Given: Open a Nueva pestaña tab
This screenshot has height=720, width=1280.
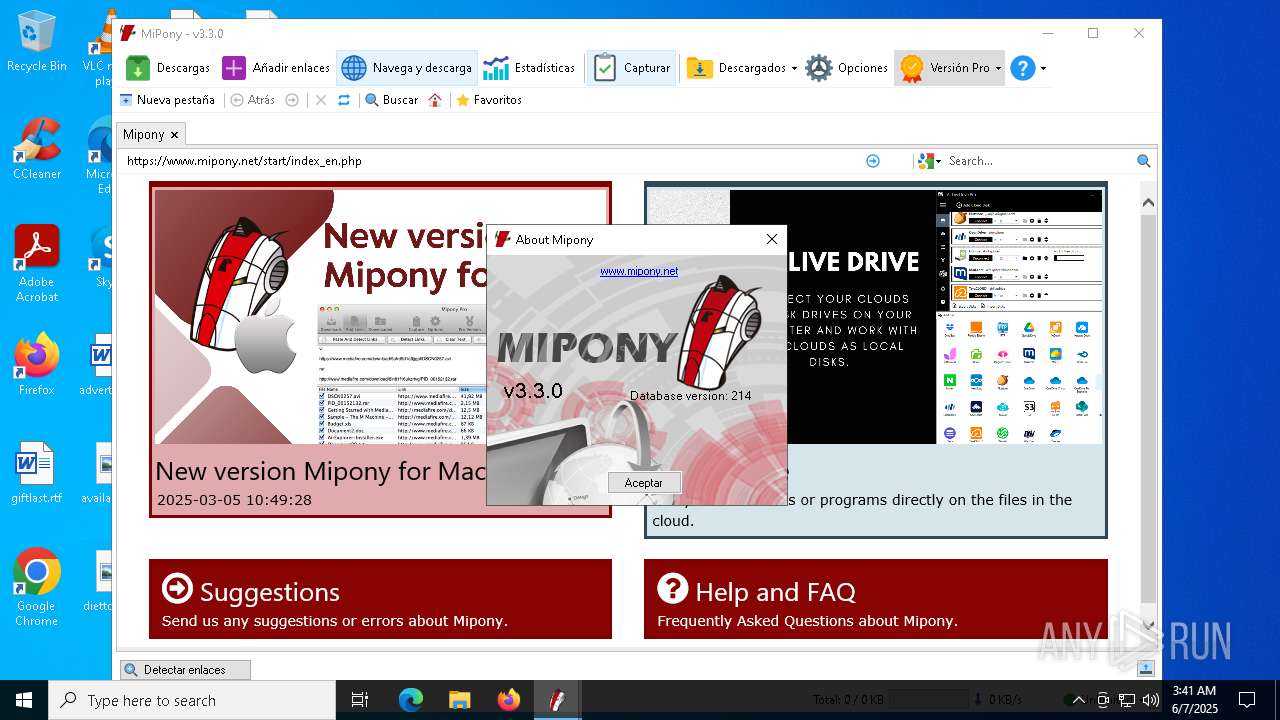Looking at the screenshot, I should click(167, 100).
